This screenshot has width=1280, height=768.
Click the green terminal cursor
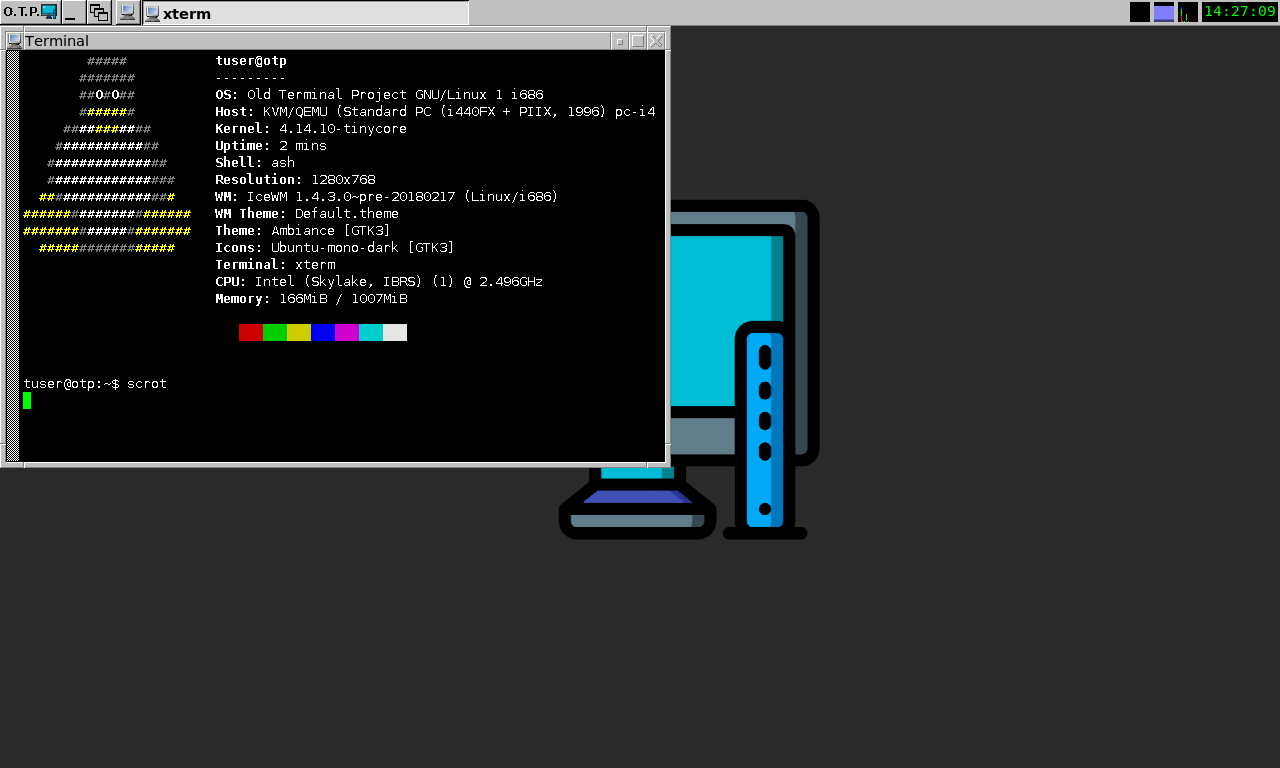pyautogui.click(x=27, y=400)
